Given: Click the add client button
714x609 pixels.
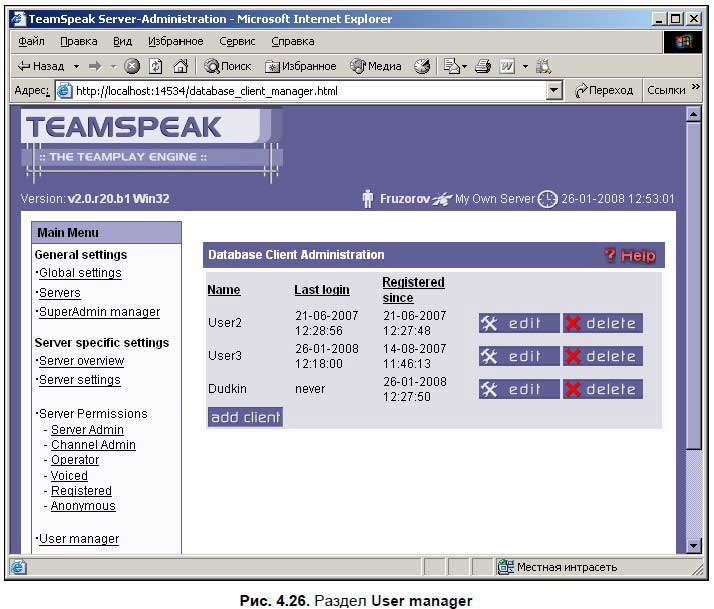Looking at the screenshot, I should tap(245, 417).
